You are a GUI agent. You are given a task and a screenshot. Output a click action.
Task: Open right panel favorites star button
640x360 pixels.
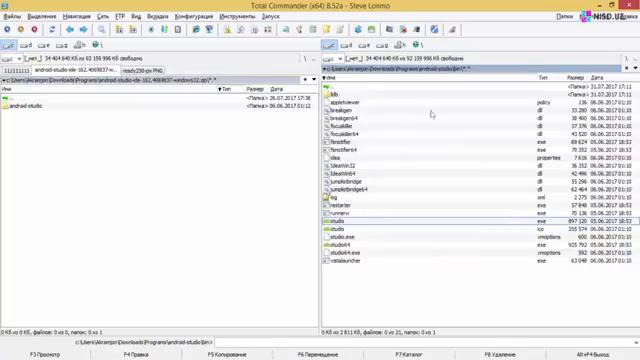coord(627,68)
